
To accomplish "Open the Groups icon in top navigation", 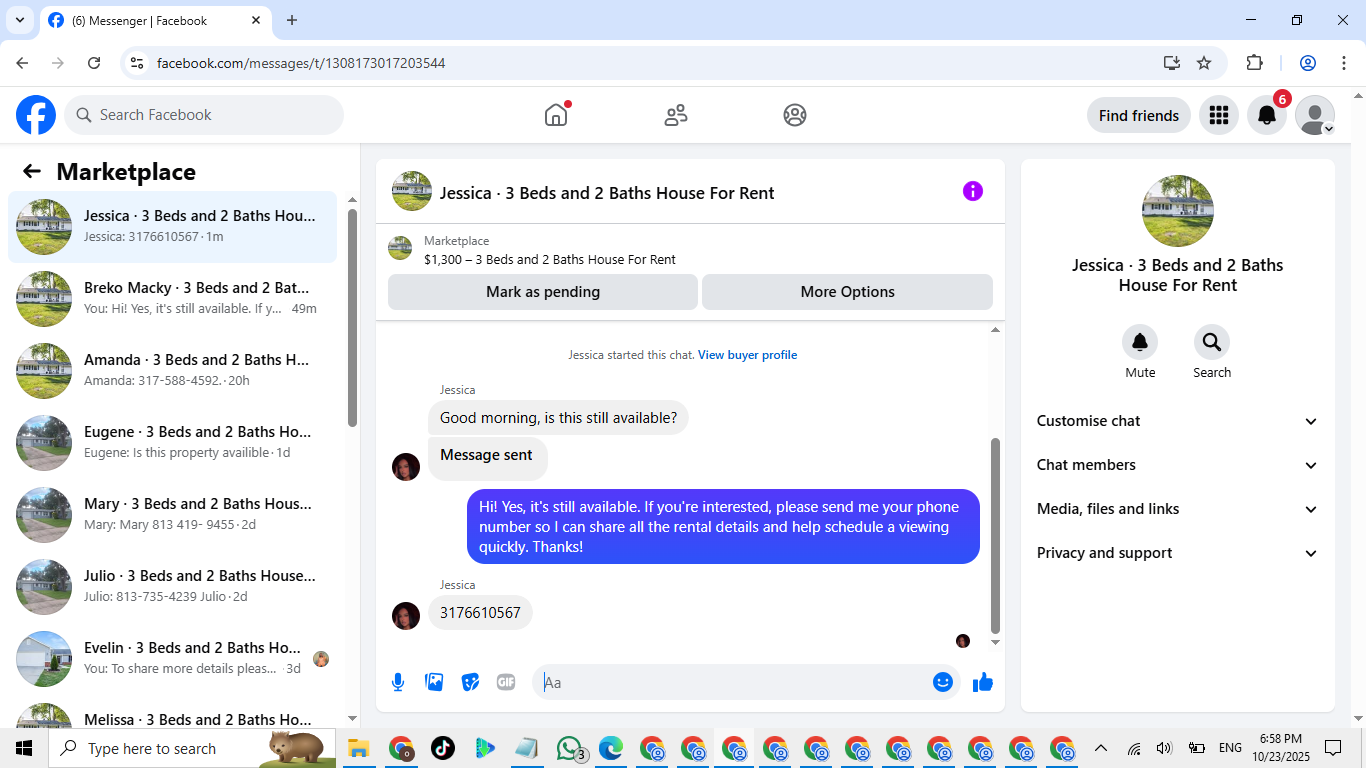I will click(x=795, y=115).
